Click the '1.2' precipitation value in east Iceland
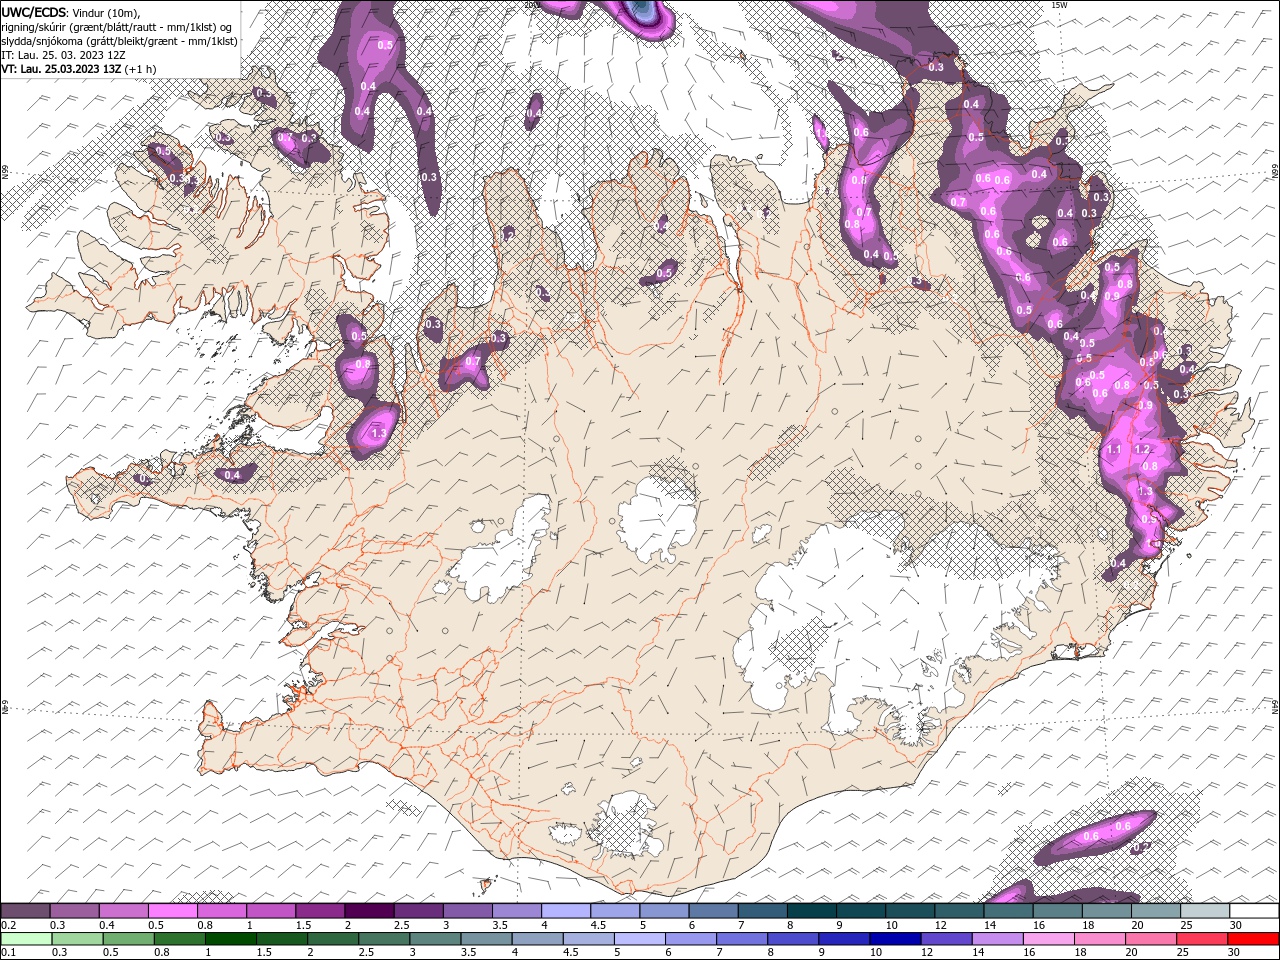This screenshot has width=1280, height=960. pyautogui.click(x=1142, y=450)
